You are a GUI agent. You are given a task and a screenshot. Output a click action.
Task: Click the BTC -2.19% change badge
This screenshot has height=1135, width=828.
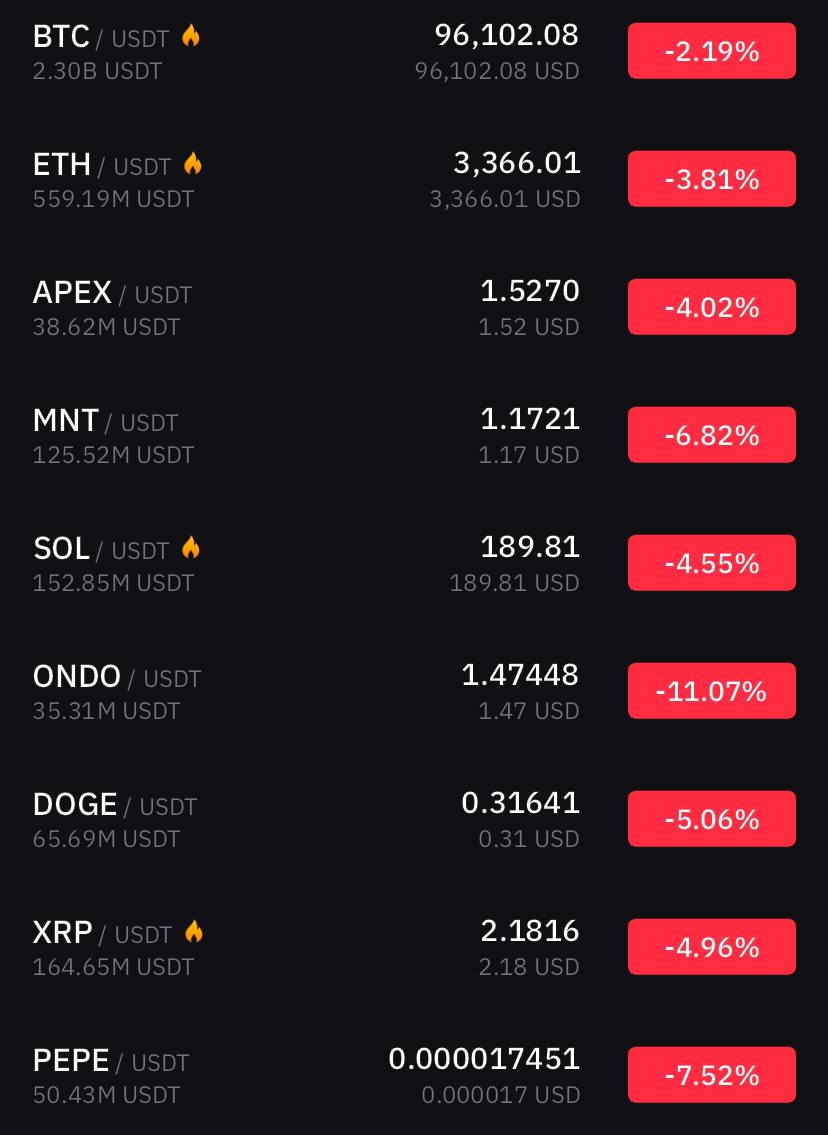click(711, 51)
